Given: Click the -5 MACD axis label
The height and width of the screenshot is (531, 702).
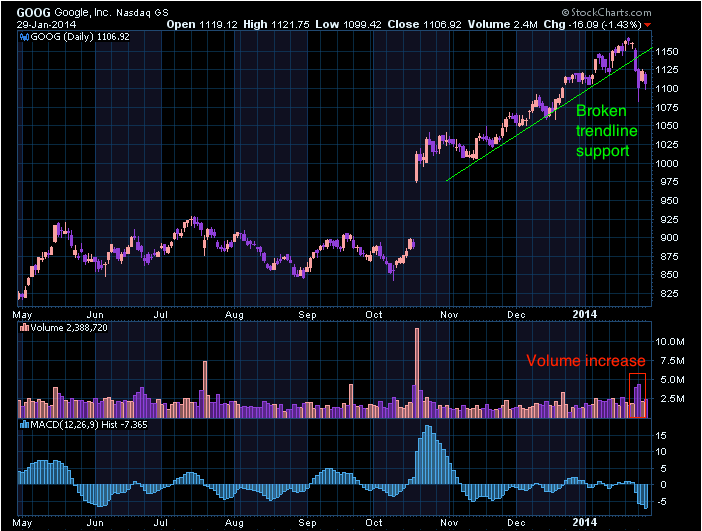Looking at the screenshot, I should pos(661,501).
